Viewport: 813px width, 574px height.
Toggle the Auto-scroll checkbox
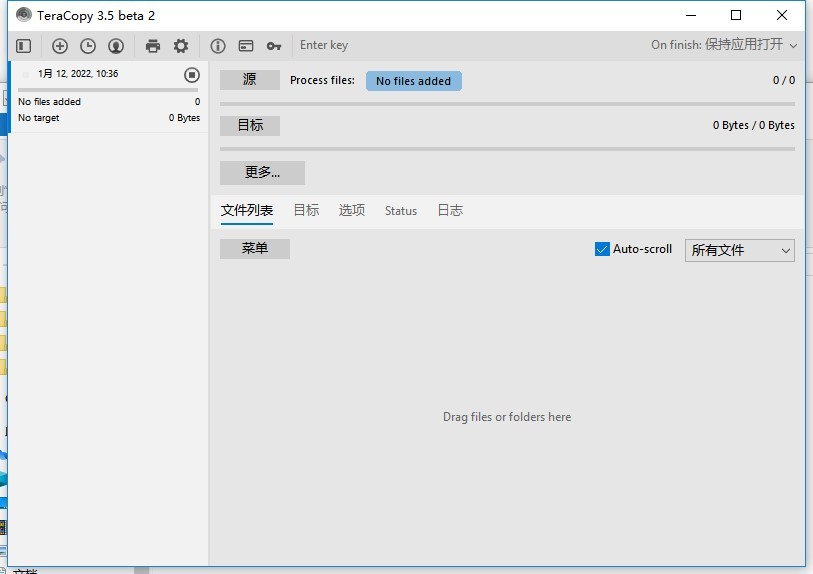click(x=602, y=249)
